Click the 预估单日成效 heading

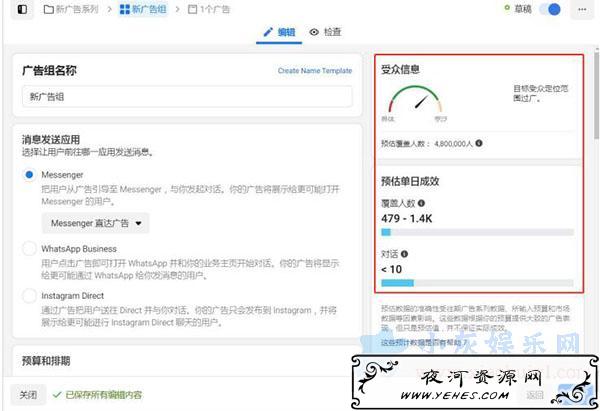[x=410, y=181]
